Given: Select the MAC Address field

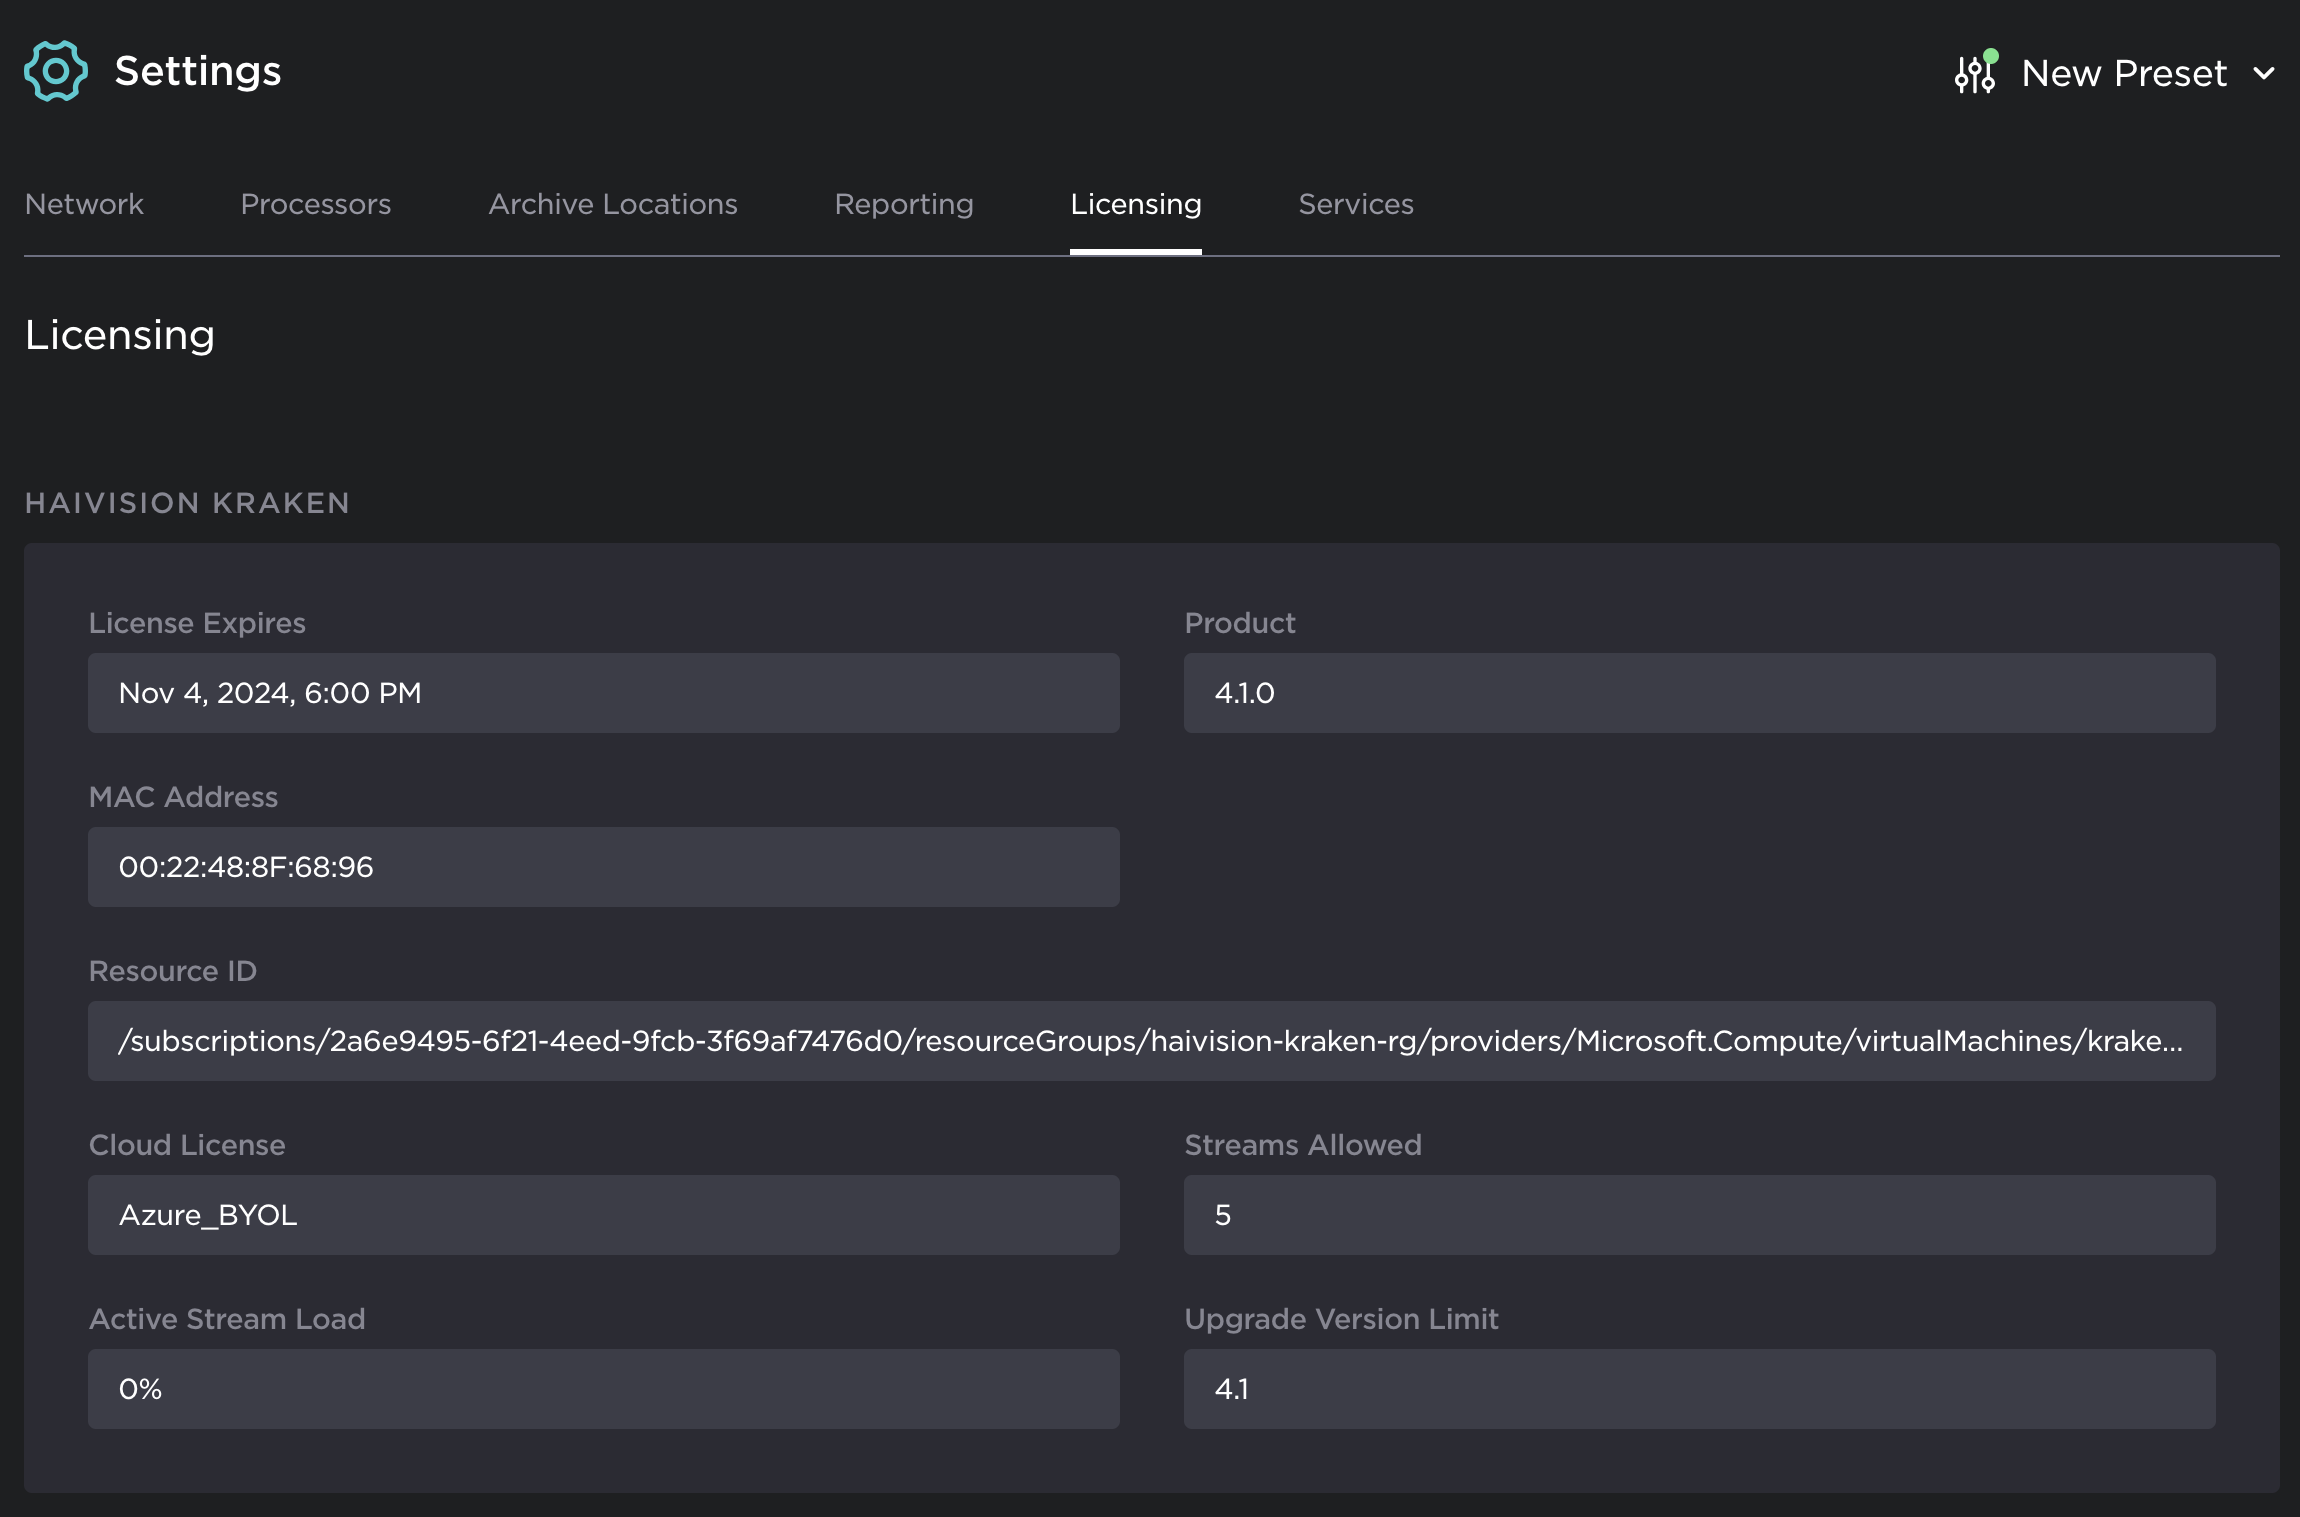Looking at the screenshot, I should [x=603, y=867].
